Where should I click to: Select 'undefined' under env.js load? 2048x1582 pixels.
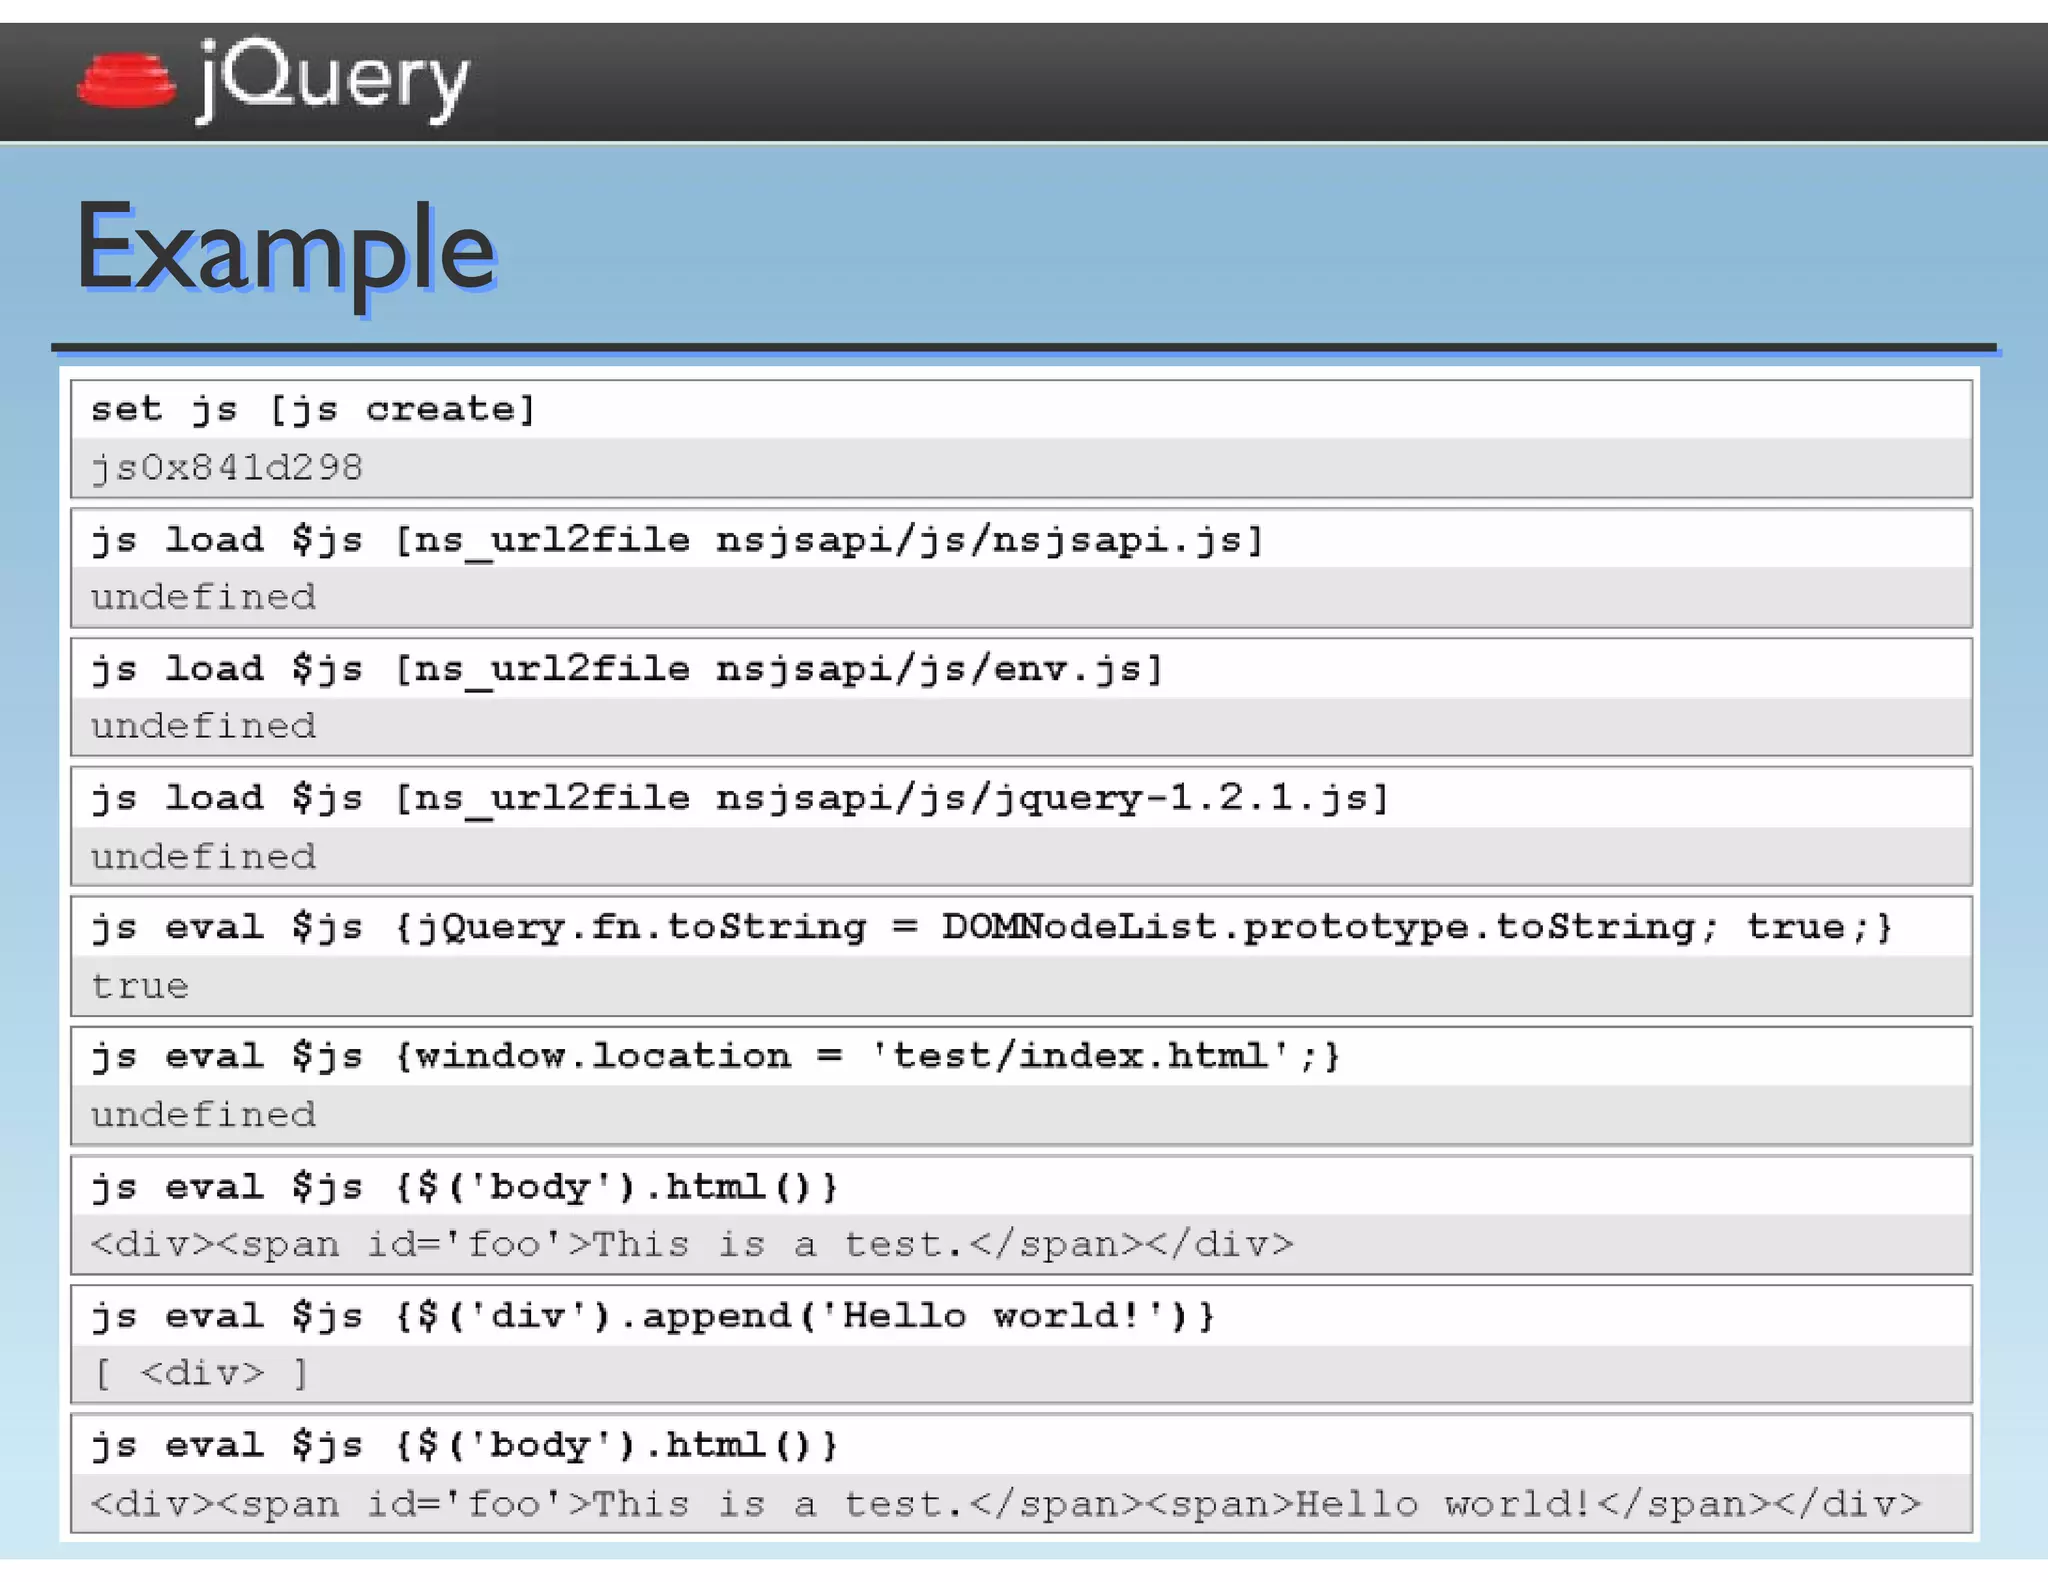(204, 726)
